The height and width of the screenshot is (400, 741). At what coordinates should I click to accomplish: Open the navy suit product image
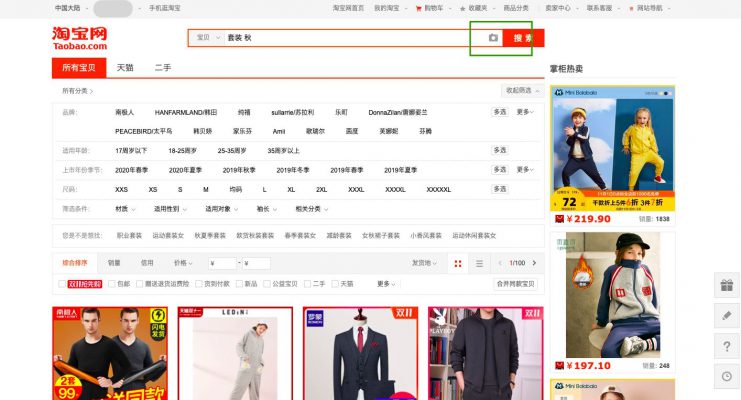361,353
